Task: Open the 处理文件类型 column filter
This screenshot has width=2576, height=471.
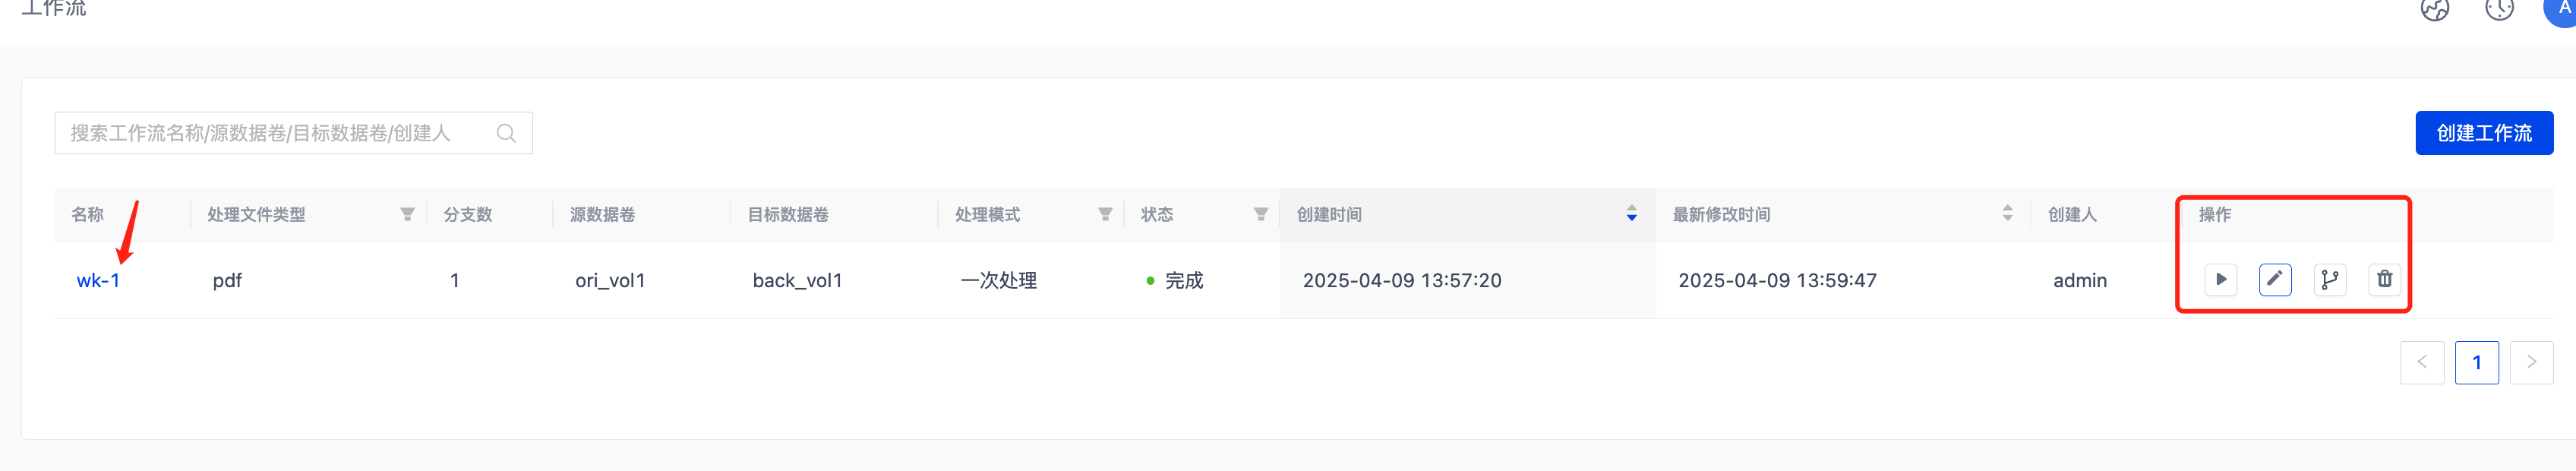Action: [407, 214]
